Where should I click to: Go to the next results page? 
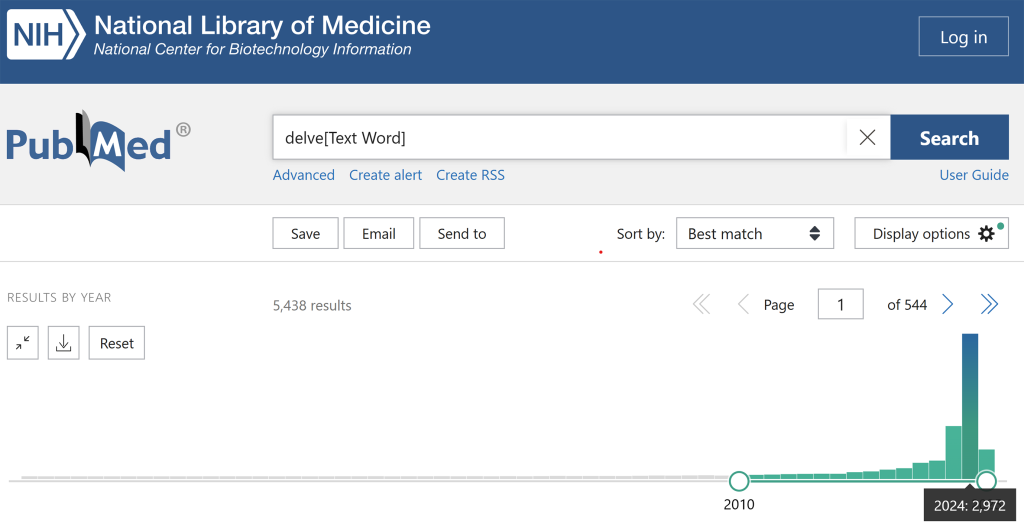(948, 305)
